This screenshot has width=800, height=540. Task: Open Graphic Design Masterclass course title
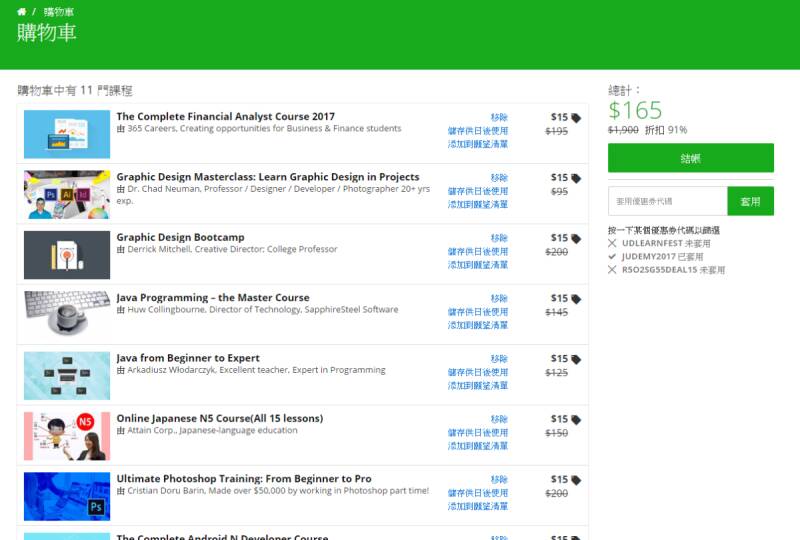[x=268, y=177]
